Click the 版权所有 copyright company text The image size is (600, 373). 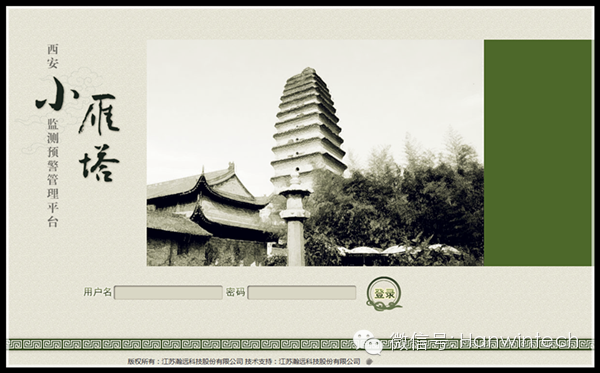click(x=185, y=361)
